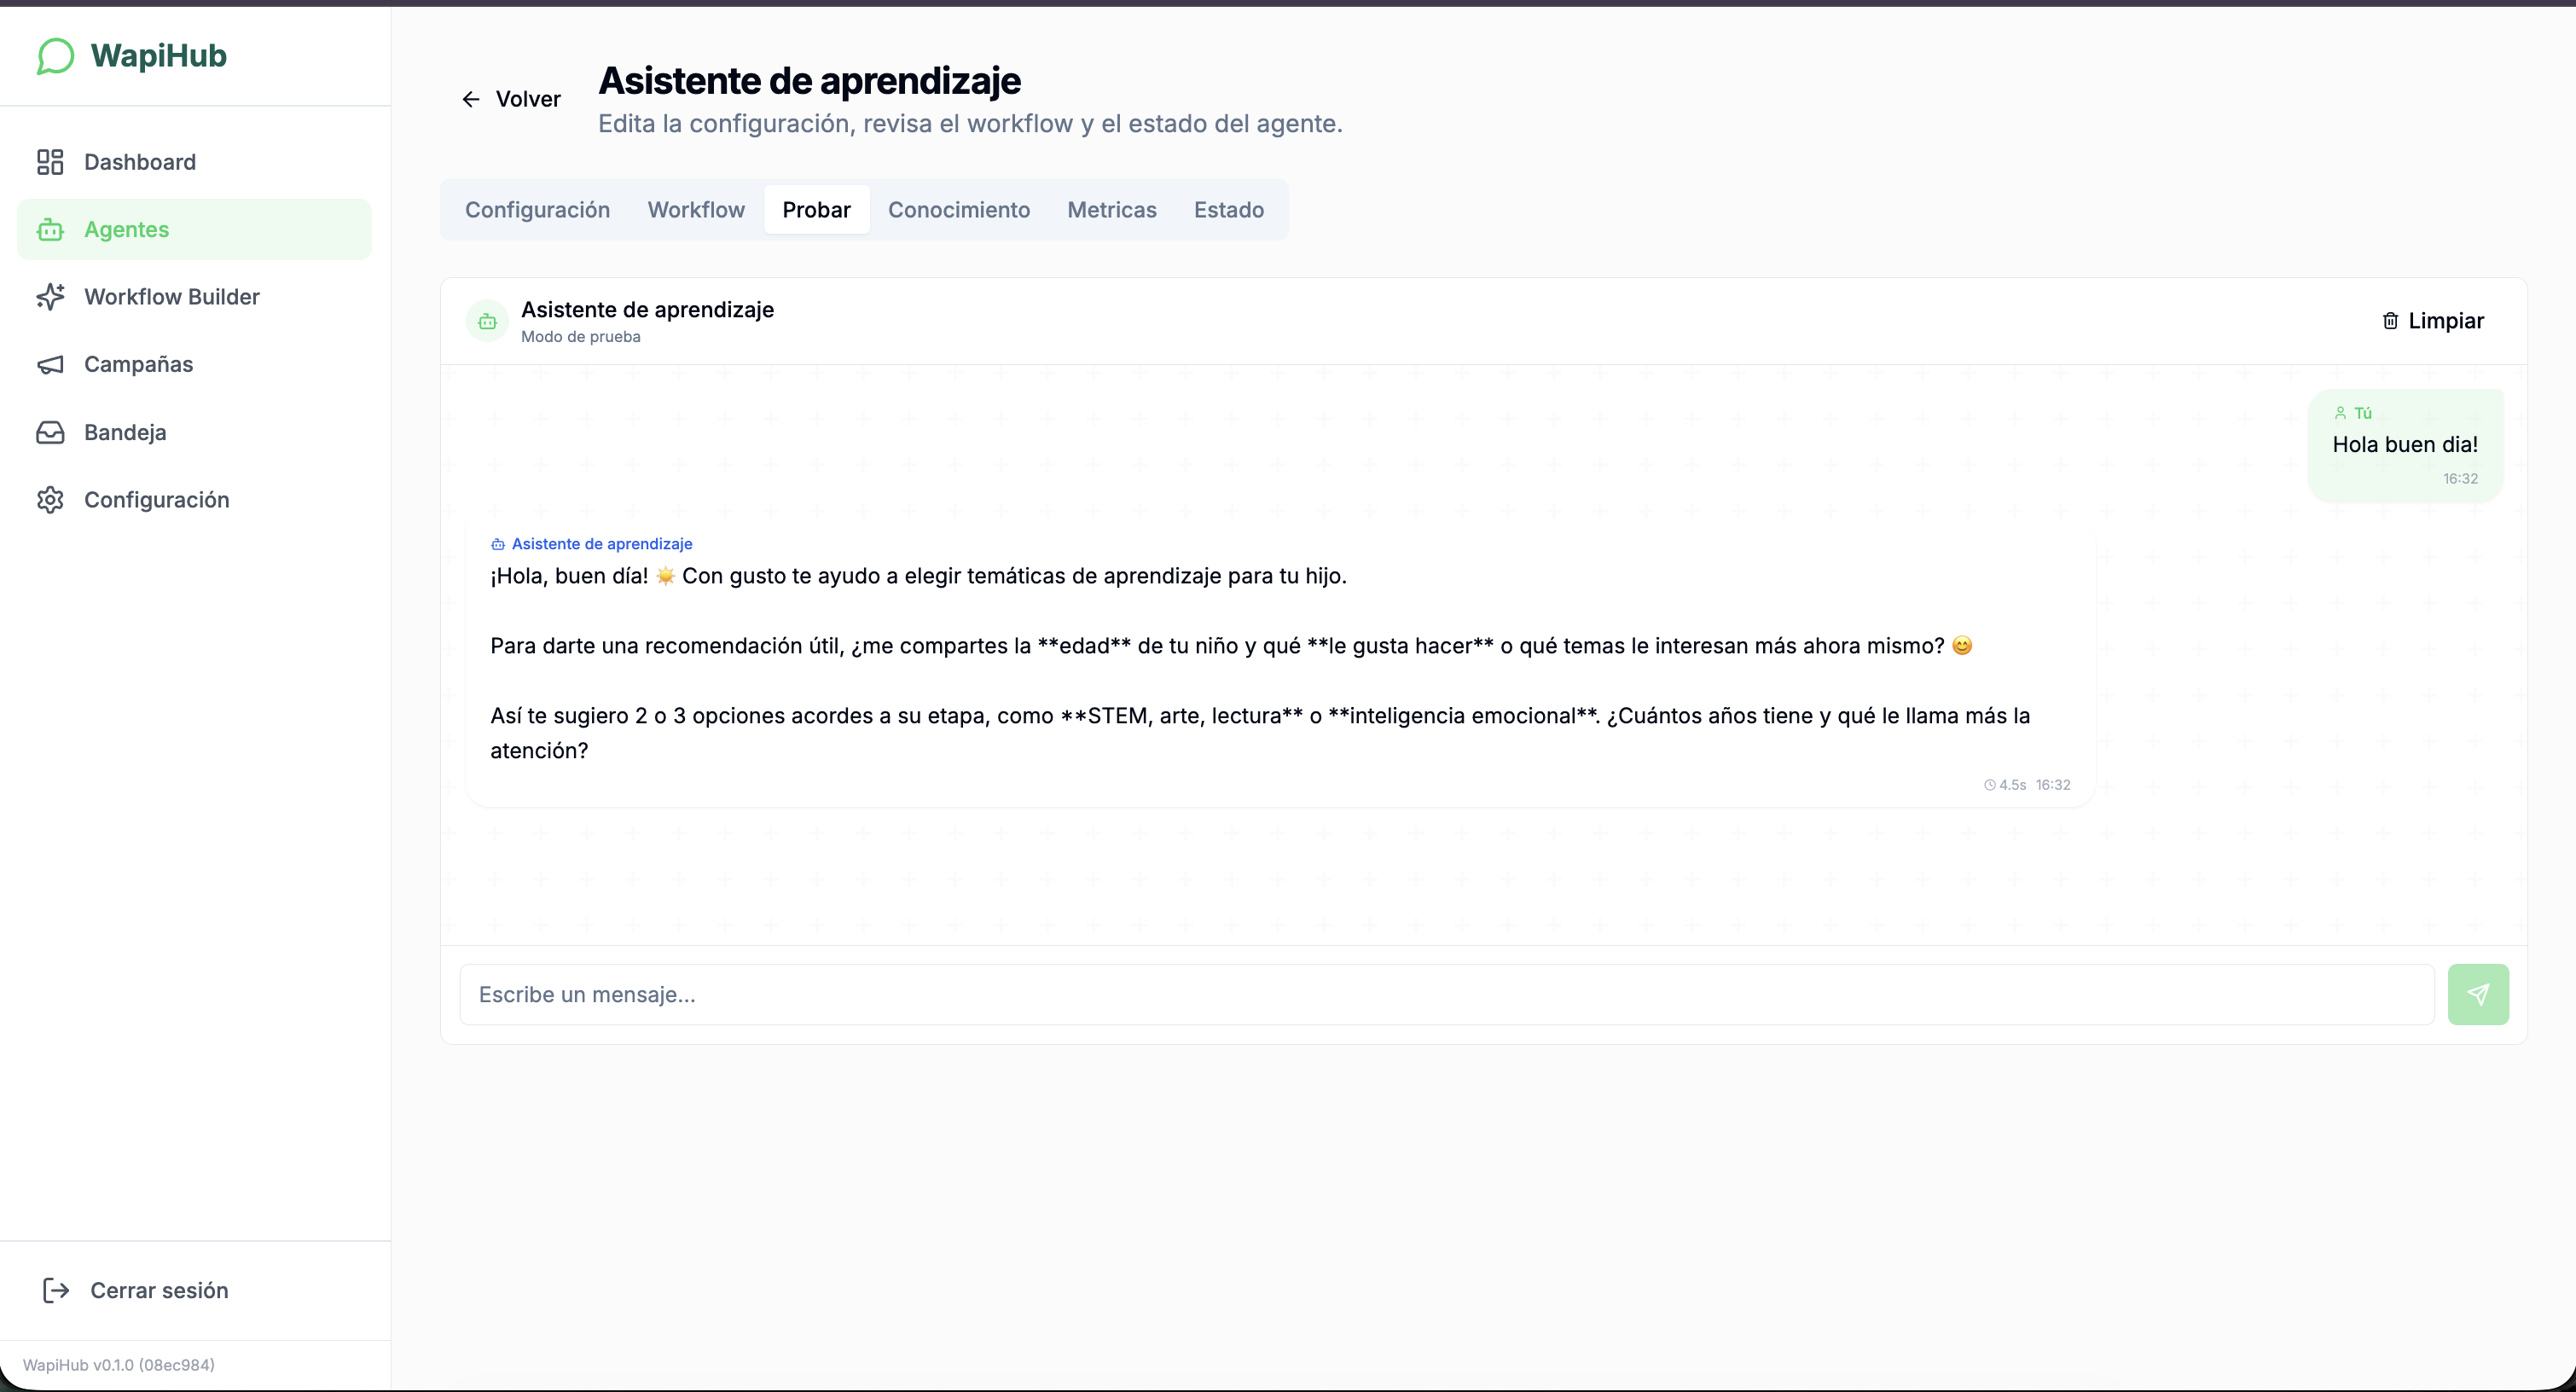Switch to the Workflow tab
Screen dimensions: 2576x1392
(x=696, y=210)
